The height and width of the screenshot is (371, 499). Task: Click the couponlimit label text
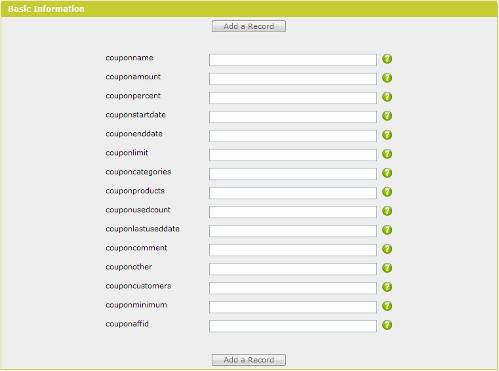tap(127, 153)
